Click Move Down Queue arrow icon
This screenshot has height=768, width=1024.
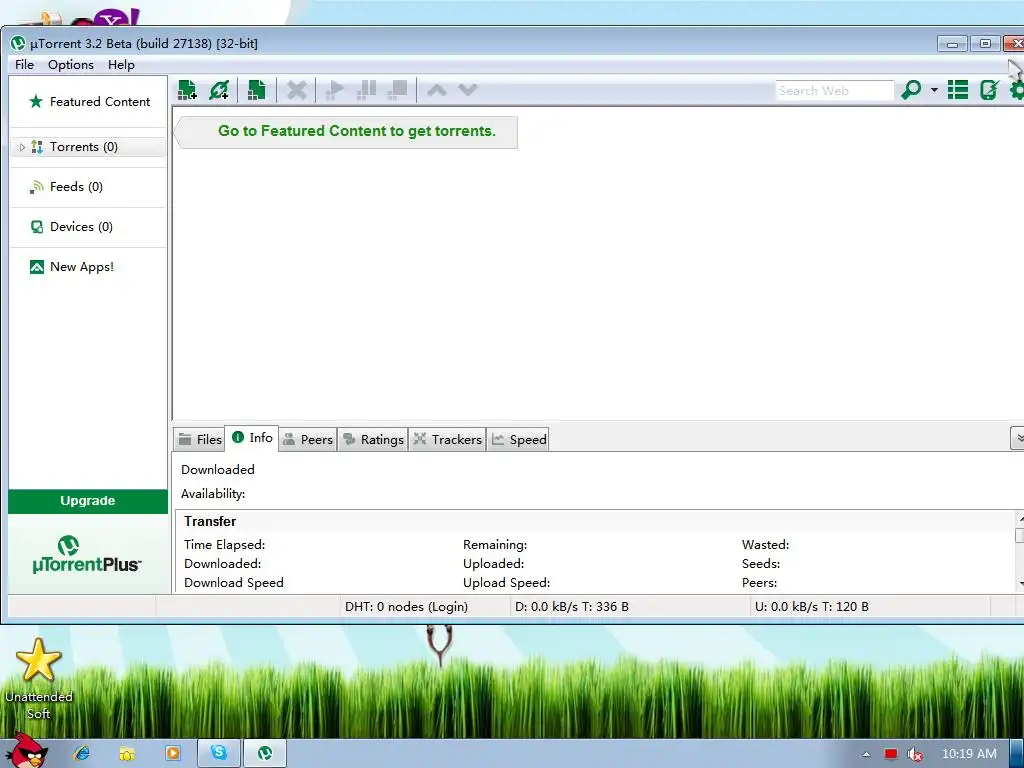click(x=468, y=90)
